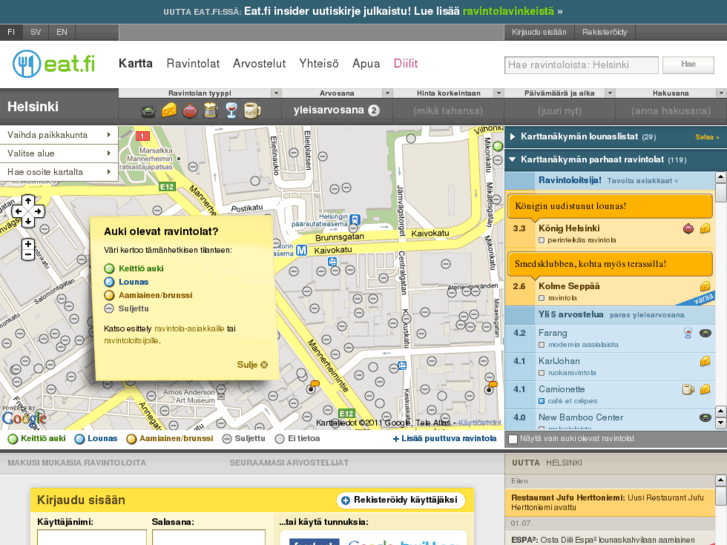Select the red onion restaurant type filter
This screenshot has width=727, height=545.
pyautogui.click(x=190, y=110)
